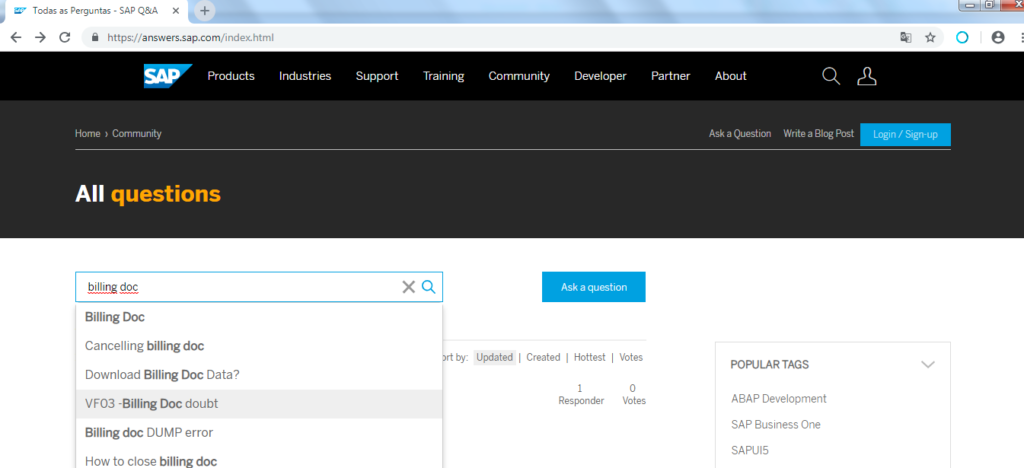Clear the search field with the X icon

pyautogui.click(x=409, y=287)
